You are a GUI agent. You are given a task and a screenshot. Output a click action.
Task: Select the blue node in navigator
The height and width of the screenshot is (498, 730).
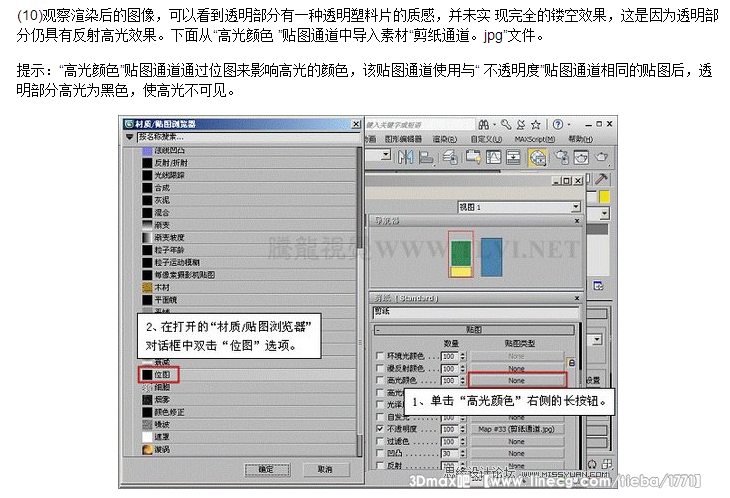point(492,257)
